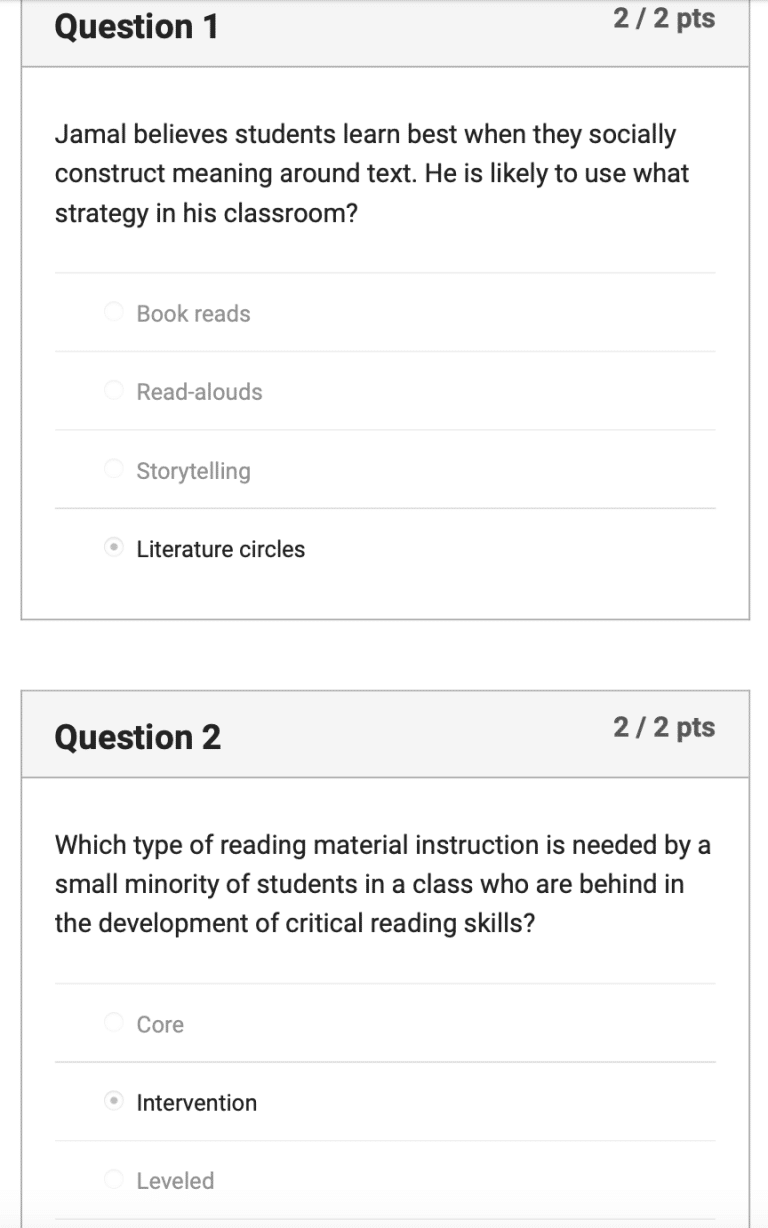Click the Core answer label text
Image resolution: width=768 pixels, height=1228 pixels.
(161, 1024)
